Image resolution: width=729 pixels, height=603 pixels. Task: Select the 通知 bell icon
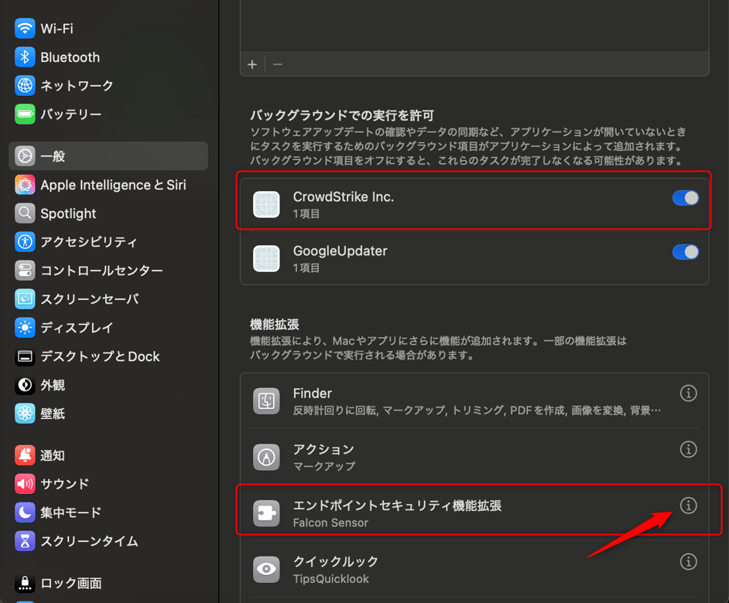tap(25, 455)
